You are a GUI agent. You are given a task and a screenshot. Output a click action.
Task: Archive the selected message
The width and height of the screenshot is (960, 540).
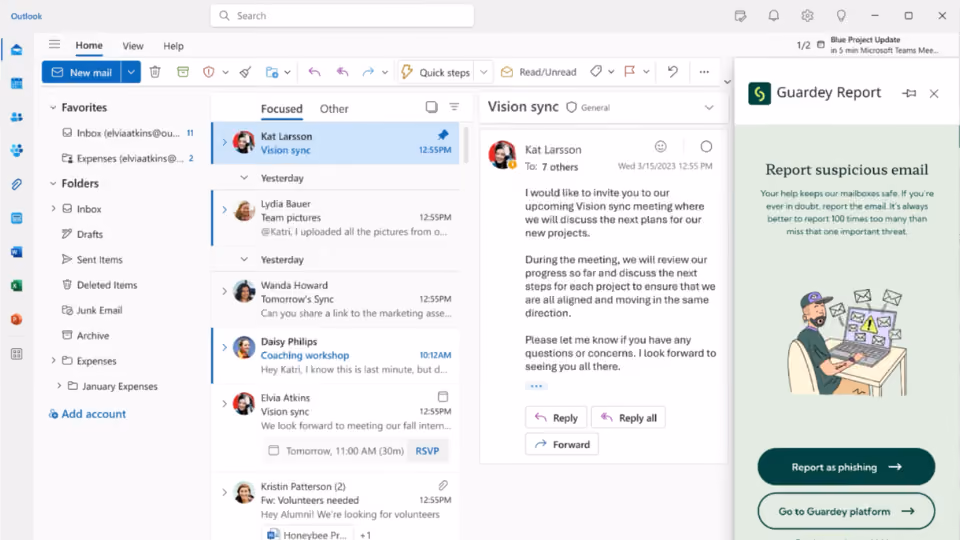click(182, 72)
